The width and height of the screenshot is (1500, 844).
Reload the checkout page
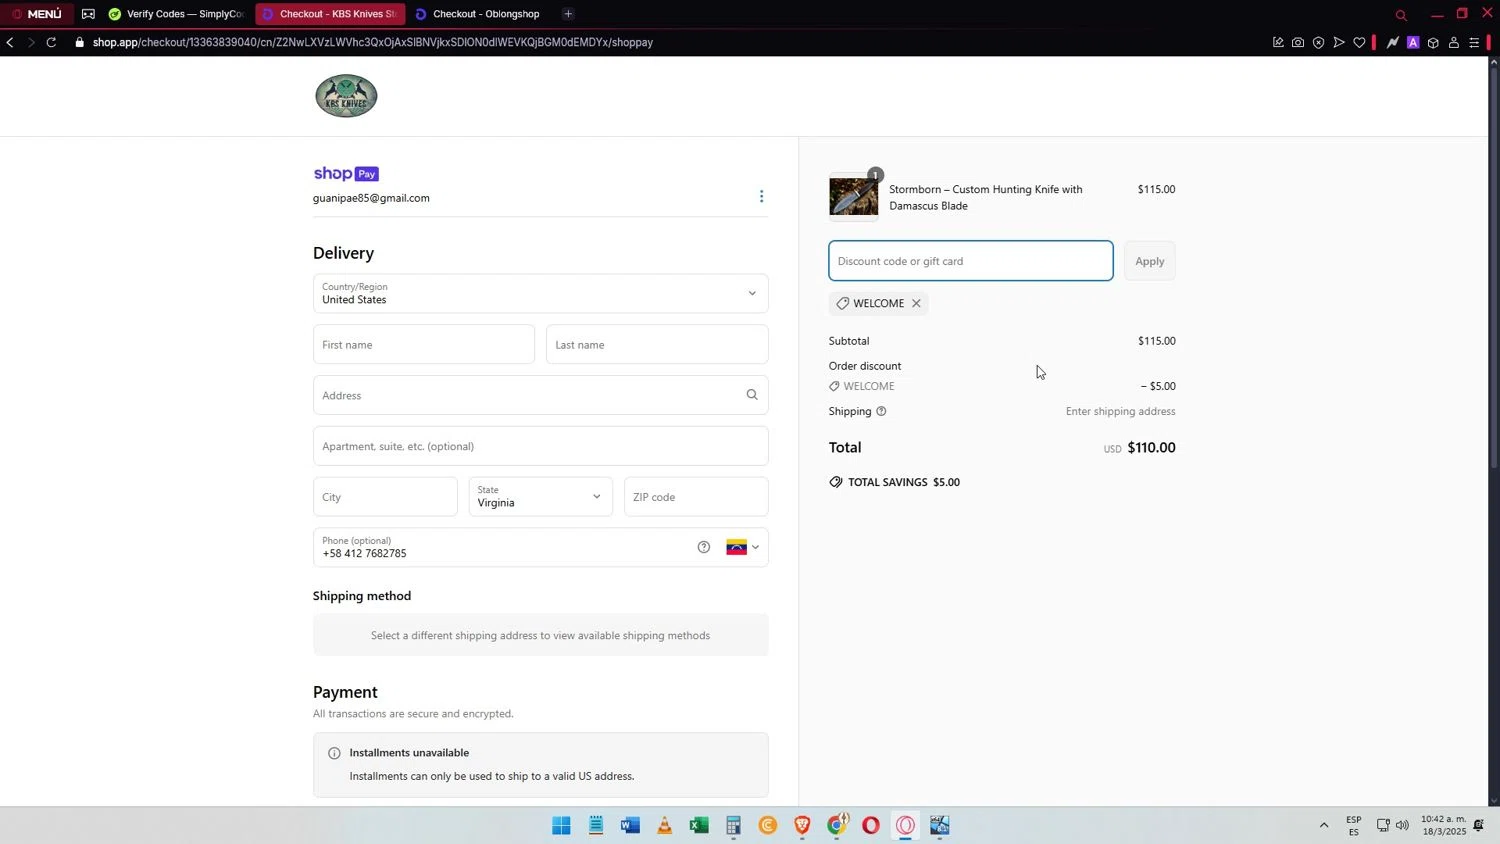pyautogui.click(x=51, y=42)
